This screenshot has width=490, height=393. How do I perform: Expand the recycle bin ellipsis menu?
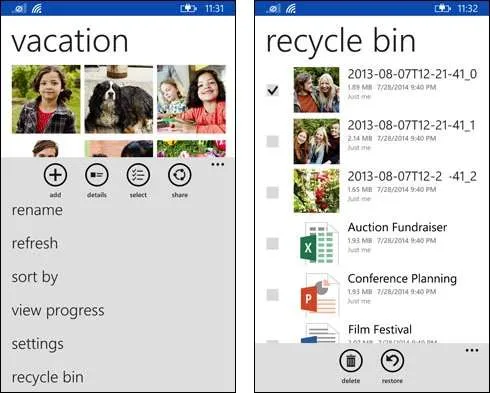pyautogui.click(x=472, y=350)
